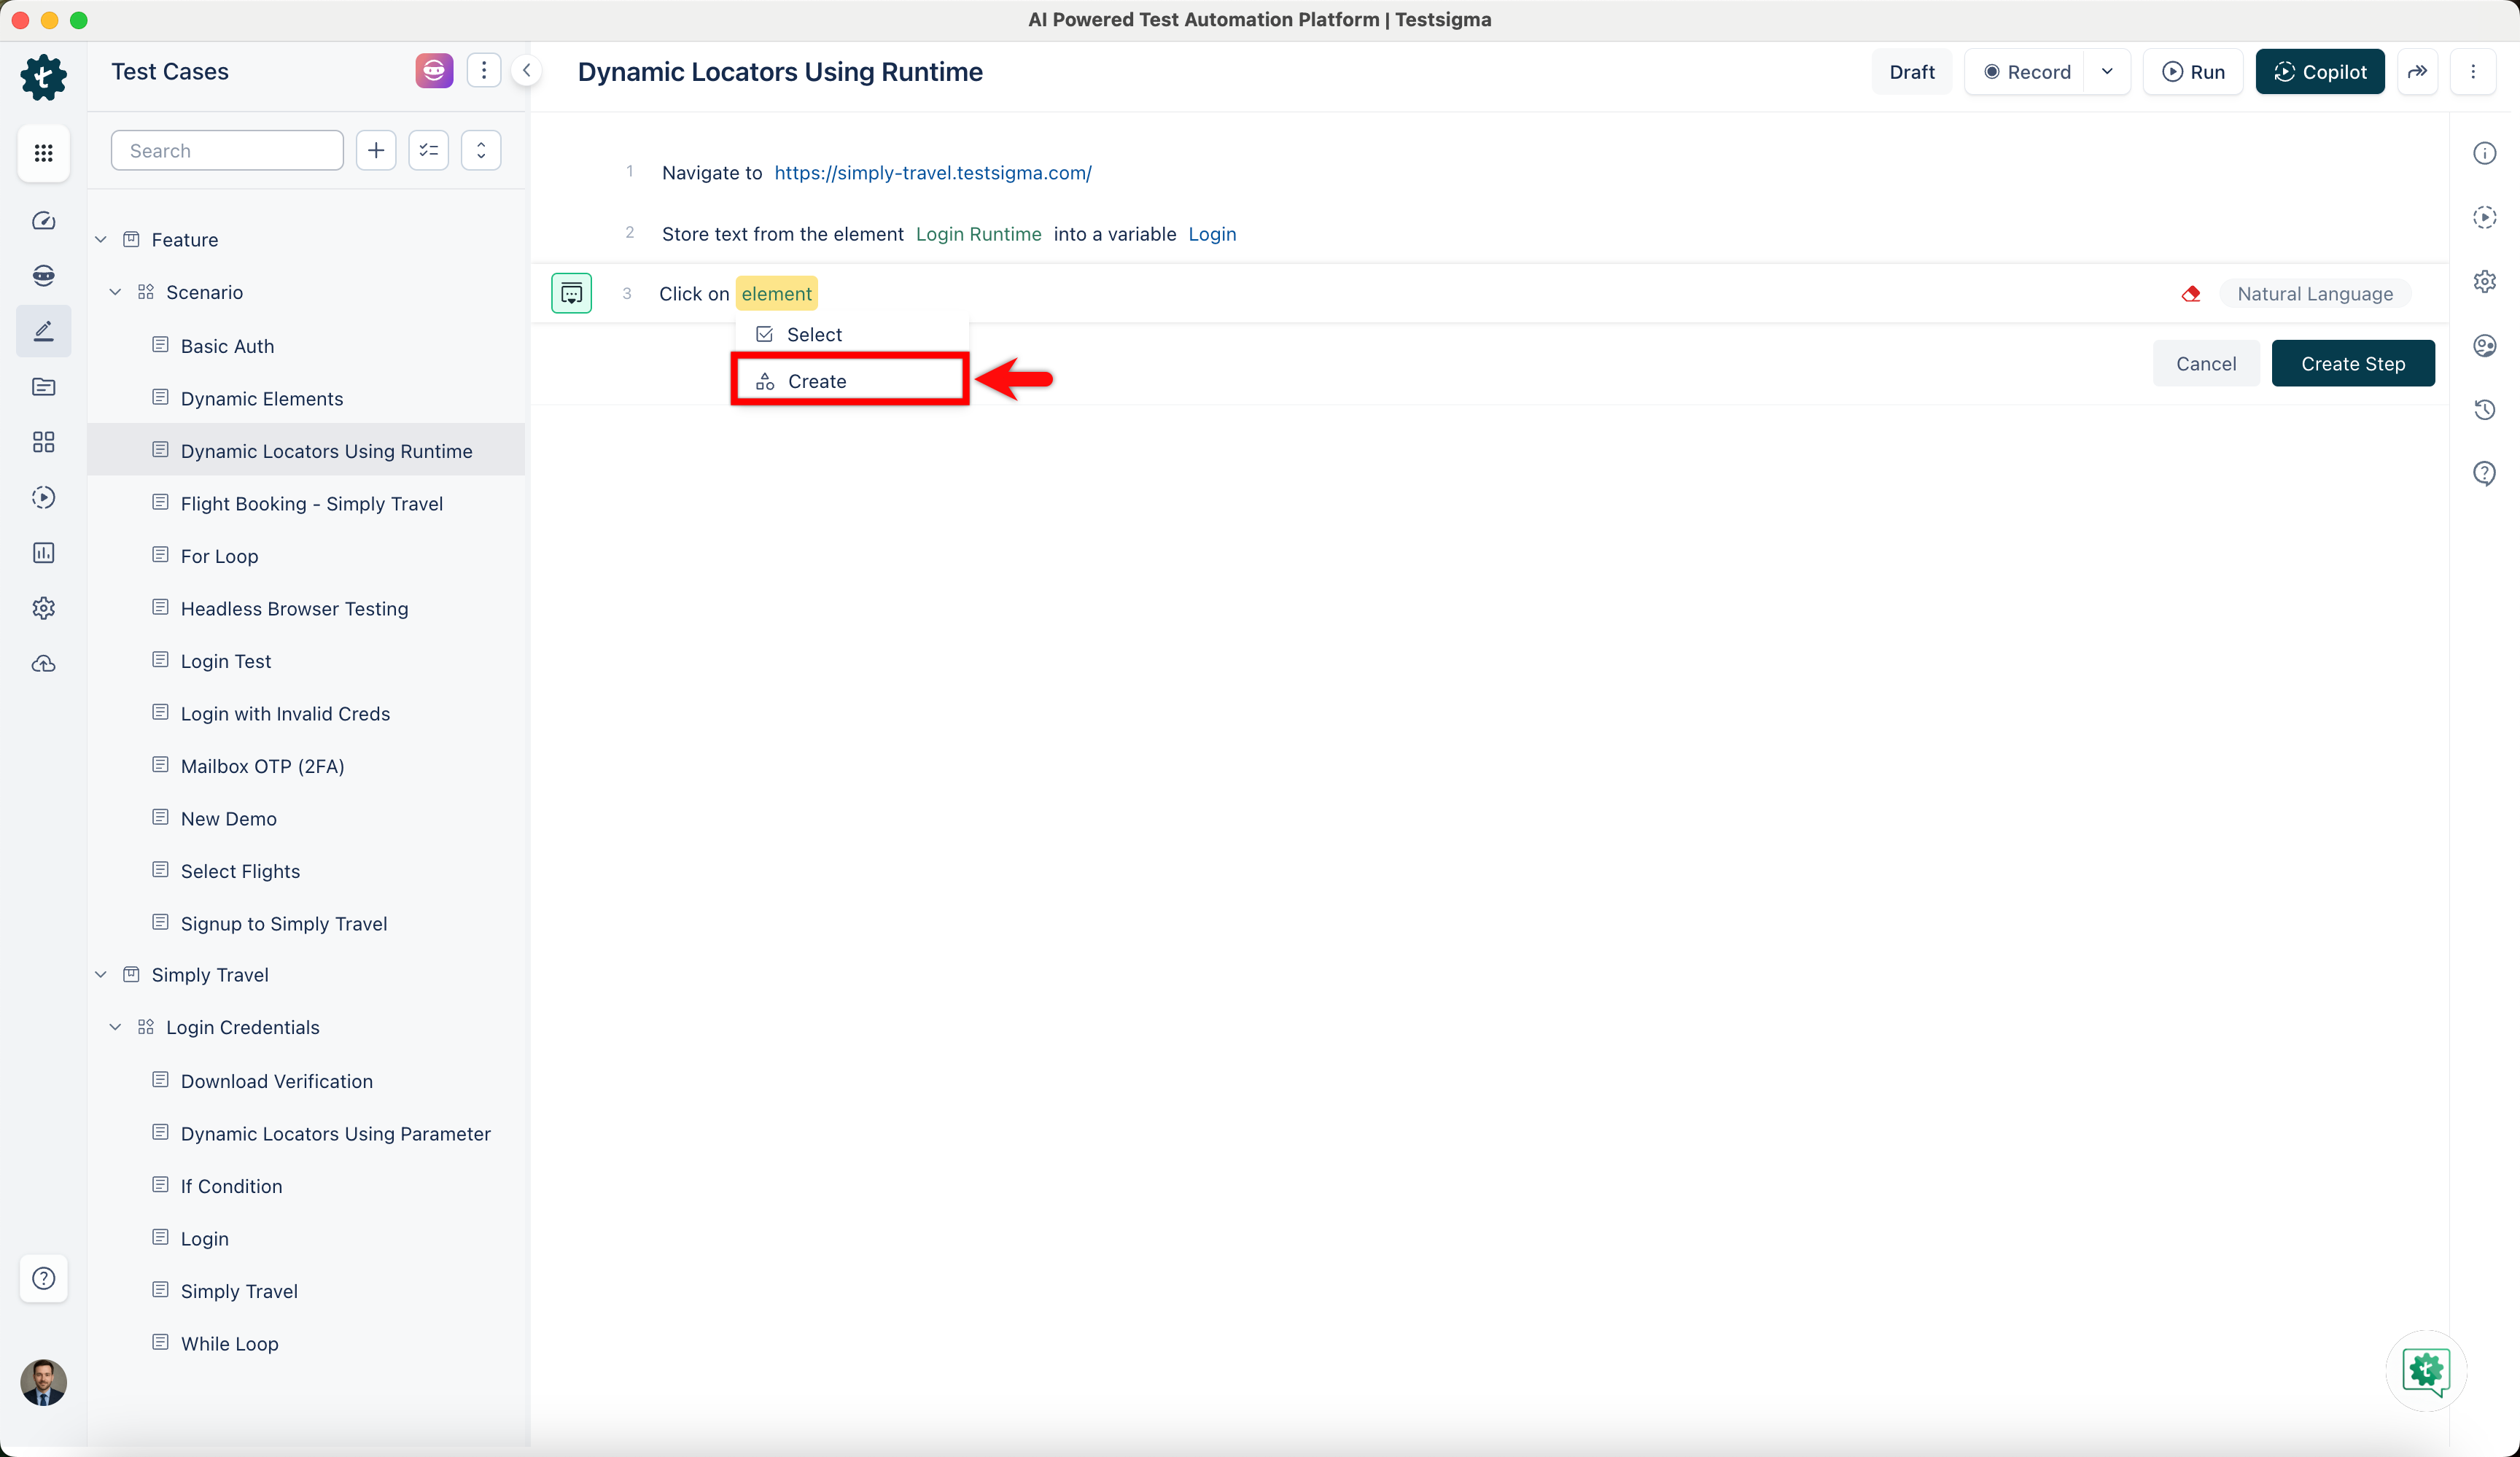
Task: Open the Record options dropdown arrow
Action: point(2107,72)
